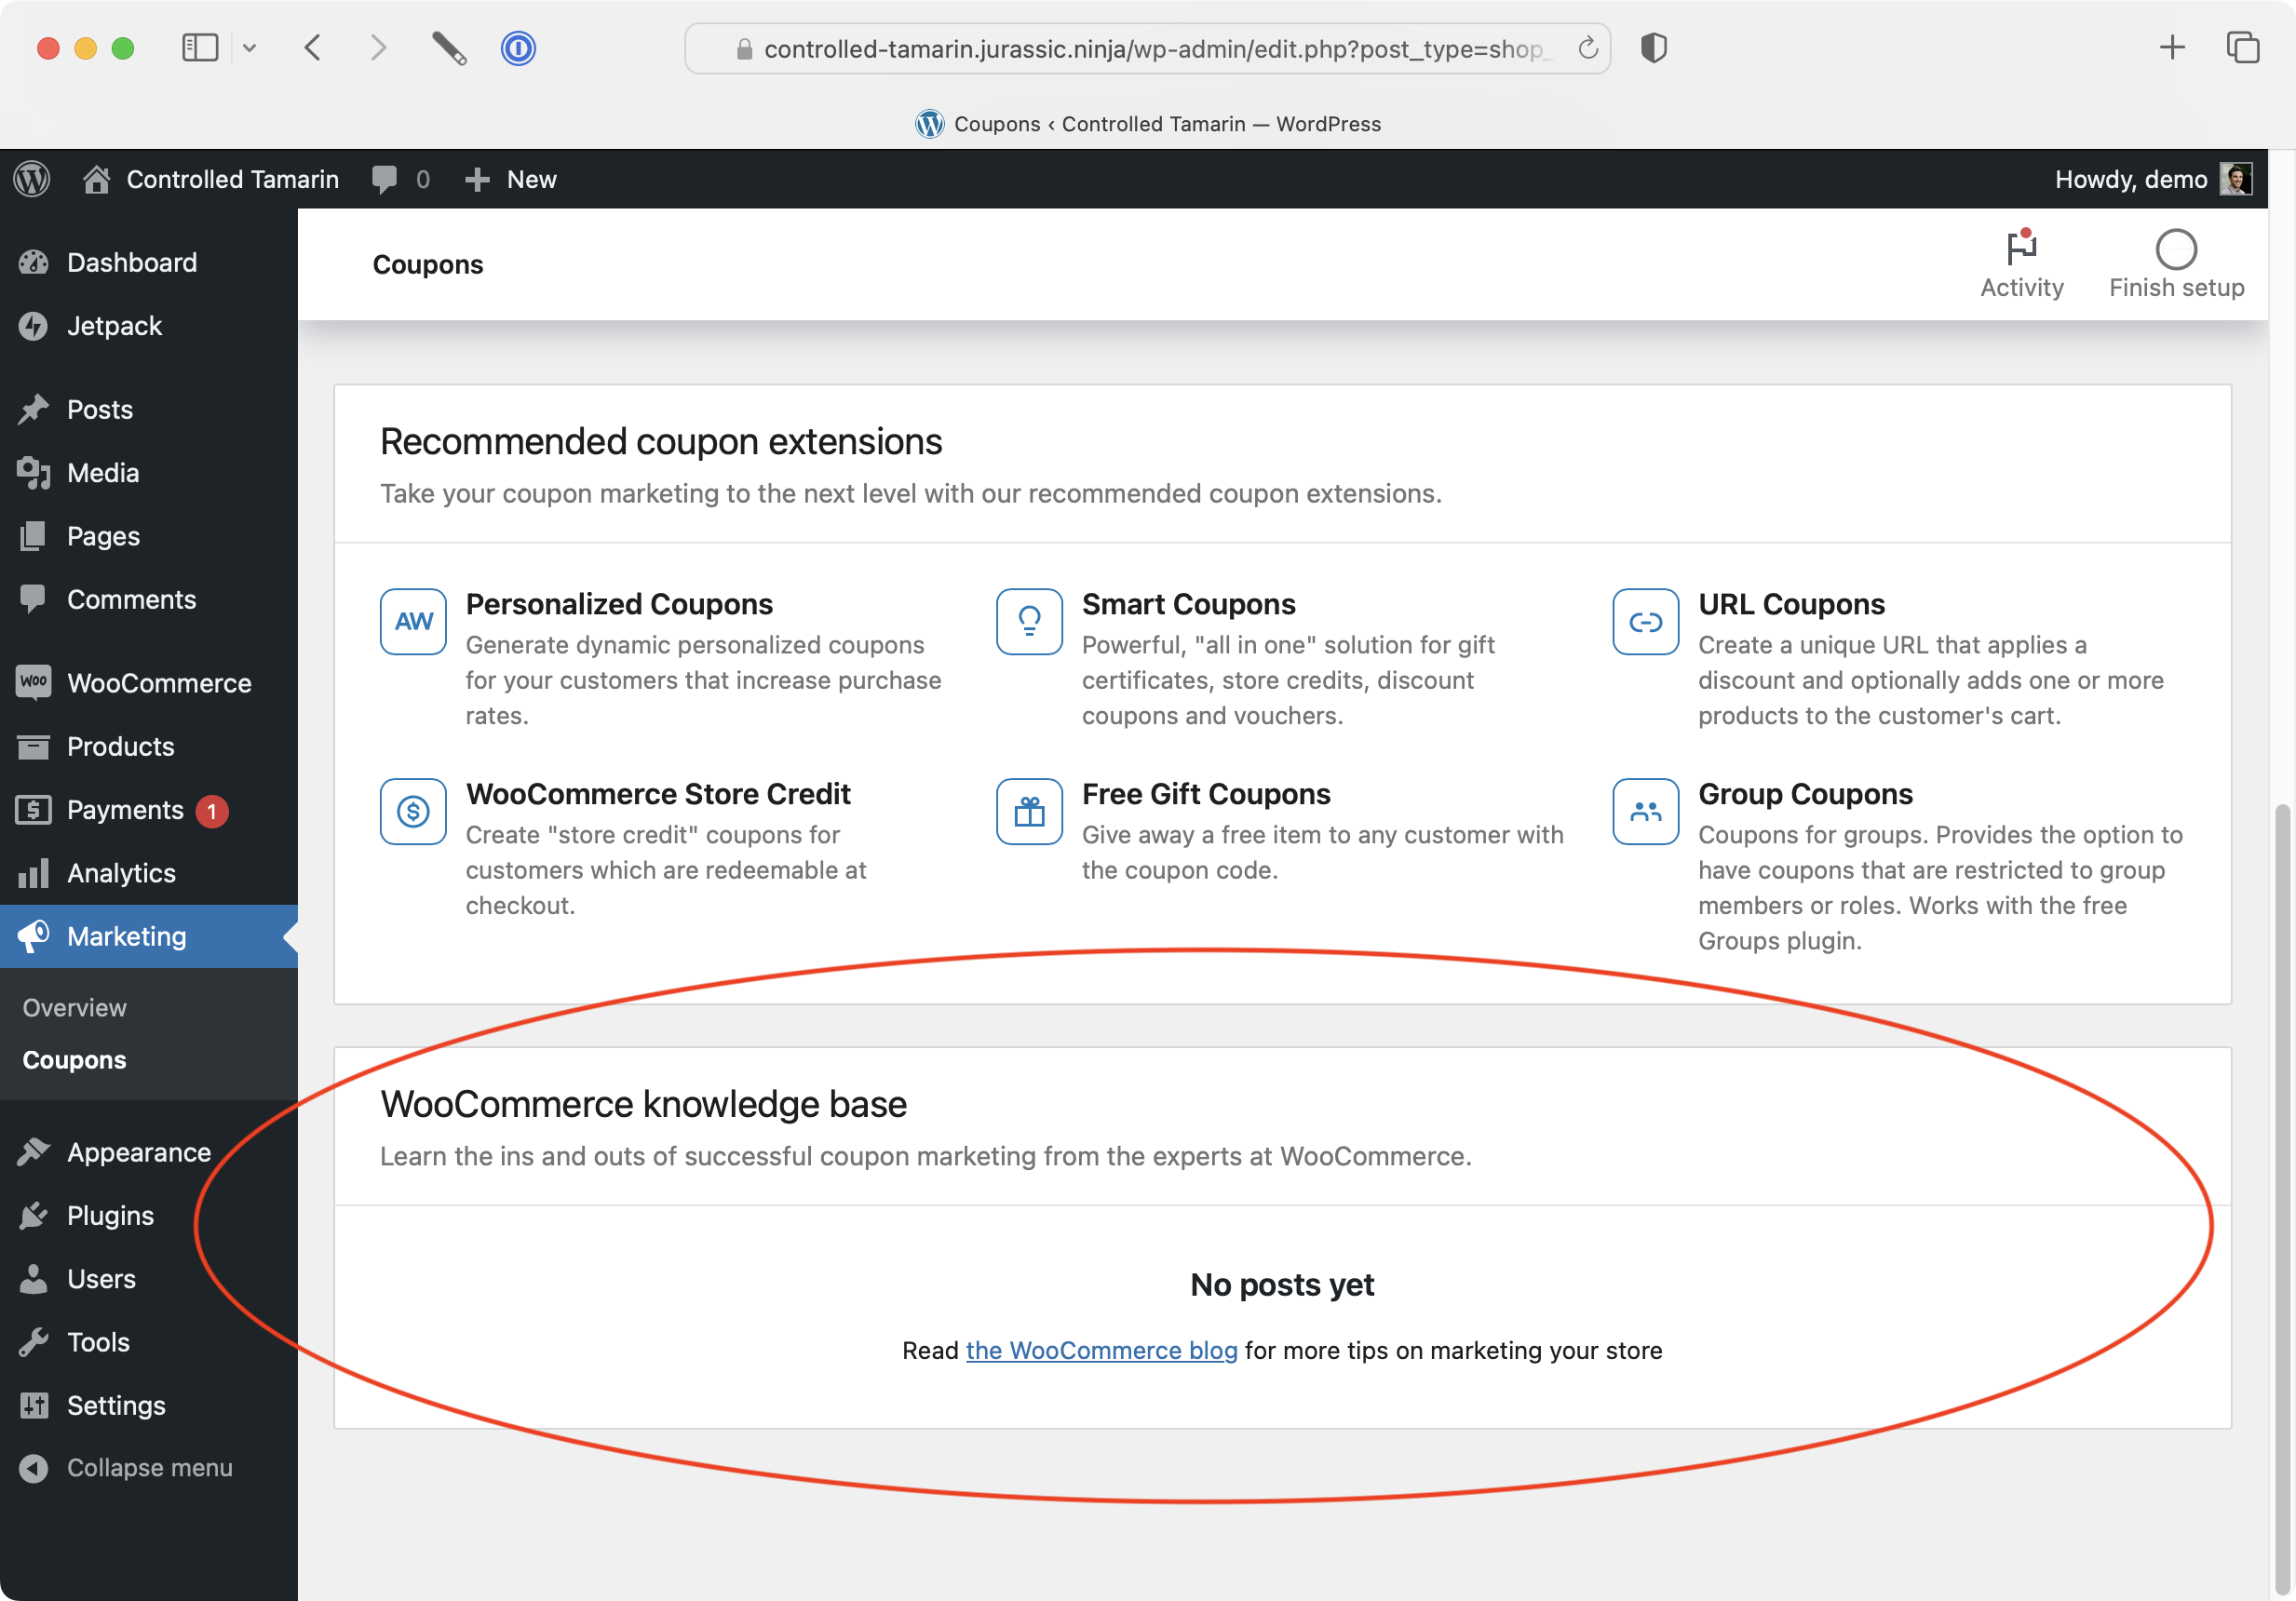This screenshot has height=1601, width=2296.
Task: Open the chevron beside the sidebar toggle
Action: (250, 47)
